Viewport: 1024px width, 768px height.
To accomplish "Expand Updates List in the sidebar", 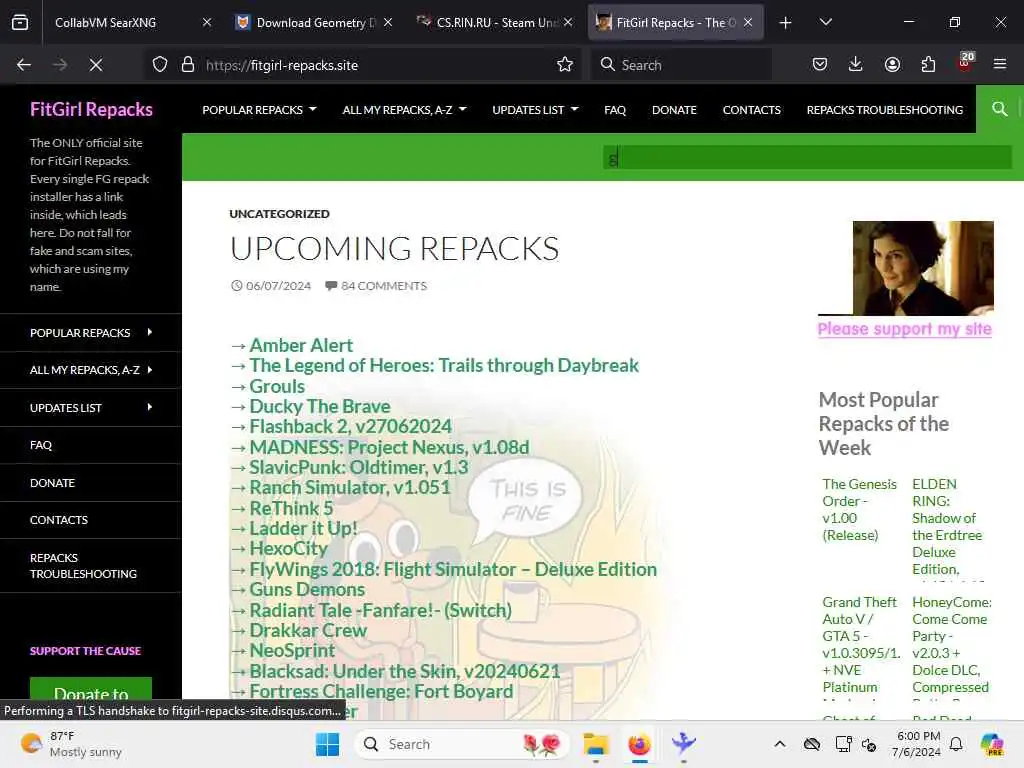I will tap(91, 408).
